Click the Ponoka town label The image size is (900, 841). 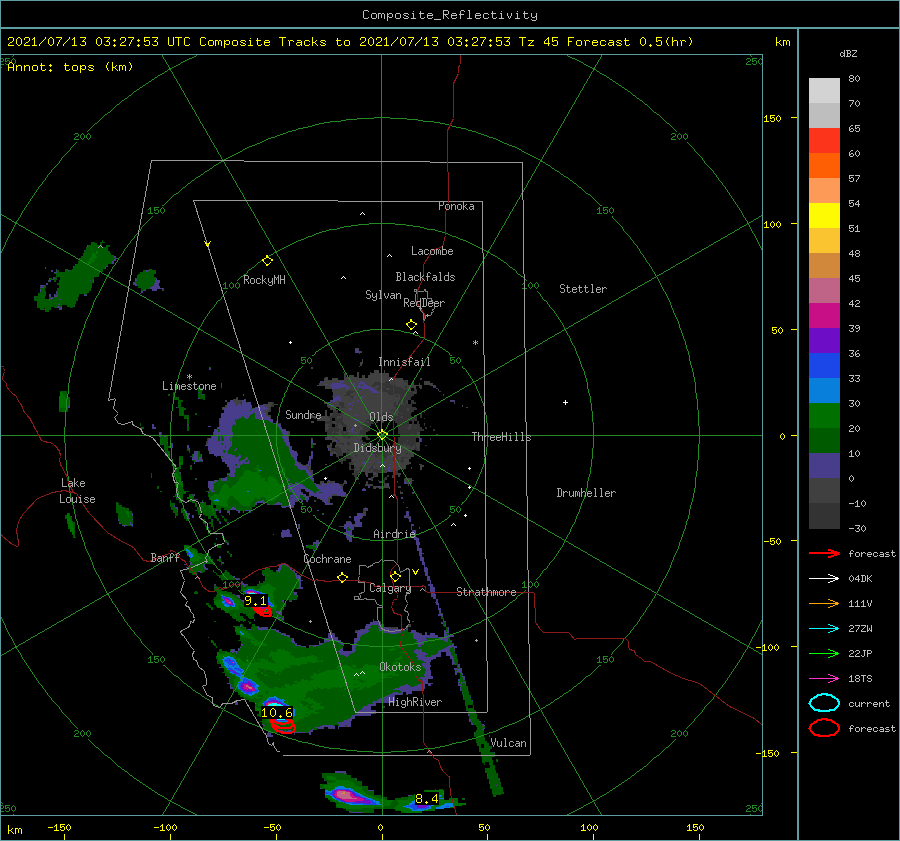click(456, 206)
